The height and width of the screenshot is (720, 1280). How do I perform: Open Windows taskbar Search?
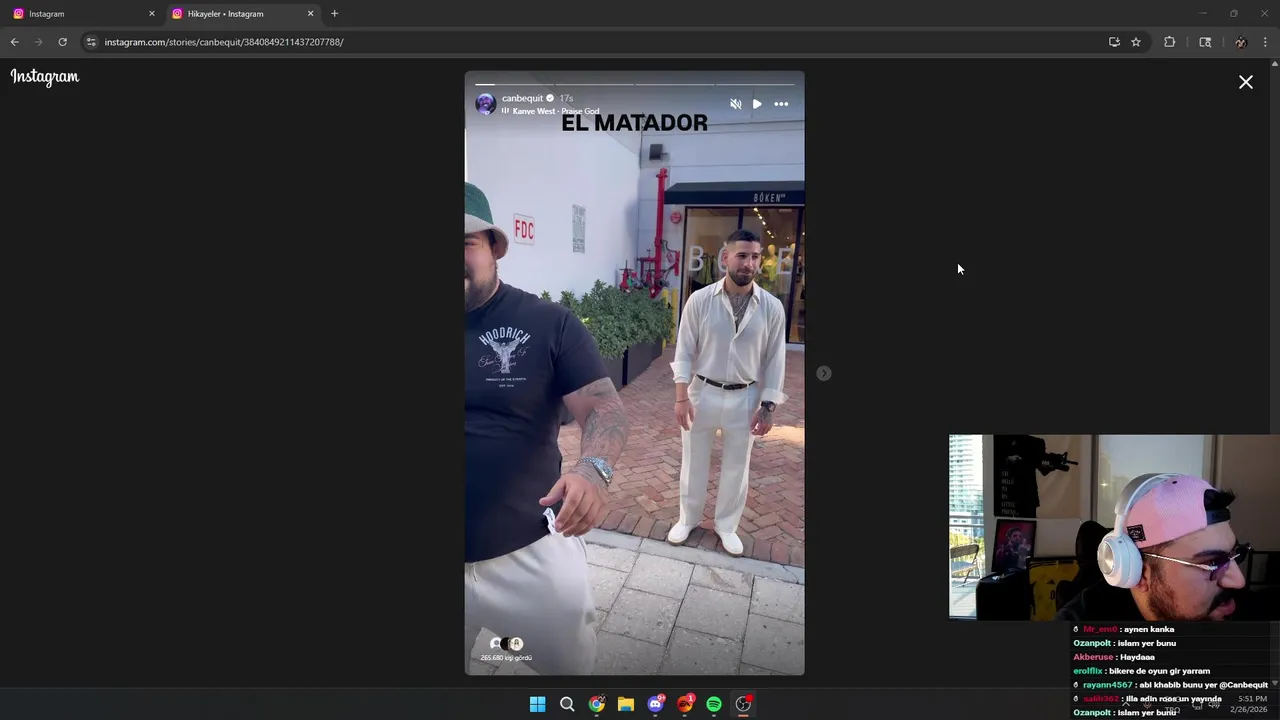[567, 704]
